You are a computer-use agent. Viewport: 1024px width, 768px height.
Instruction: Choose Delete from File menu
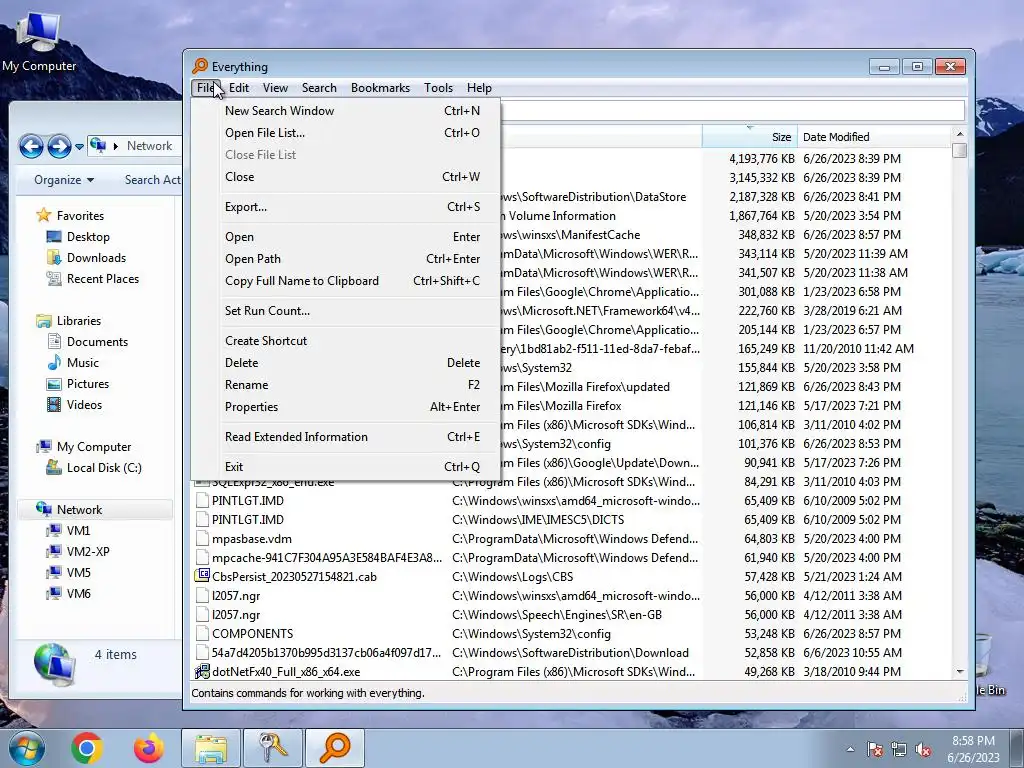click(x=346, y=362)
